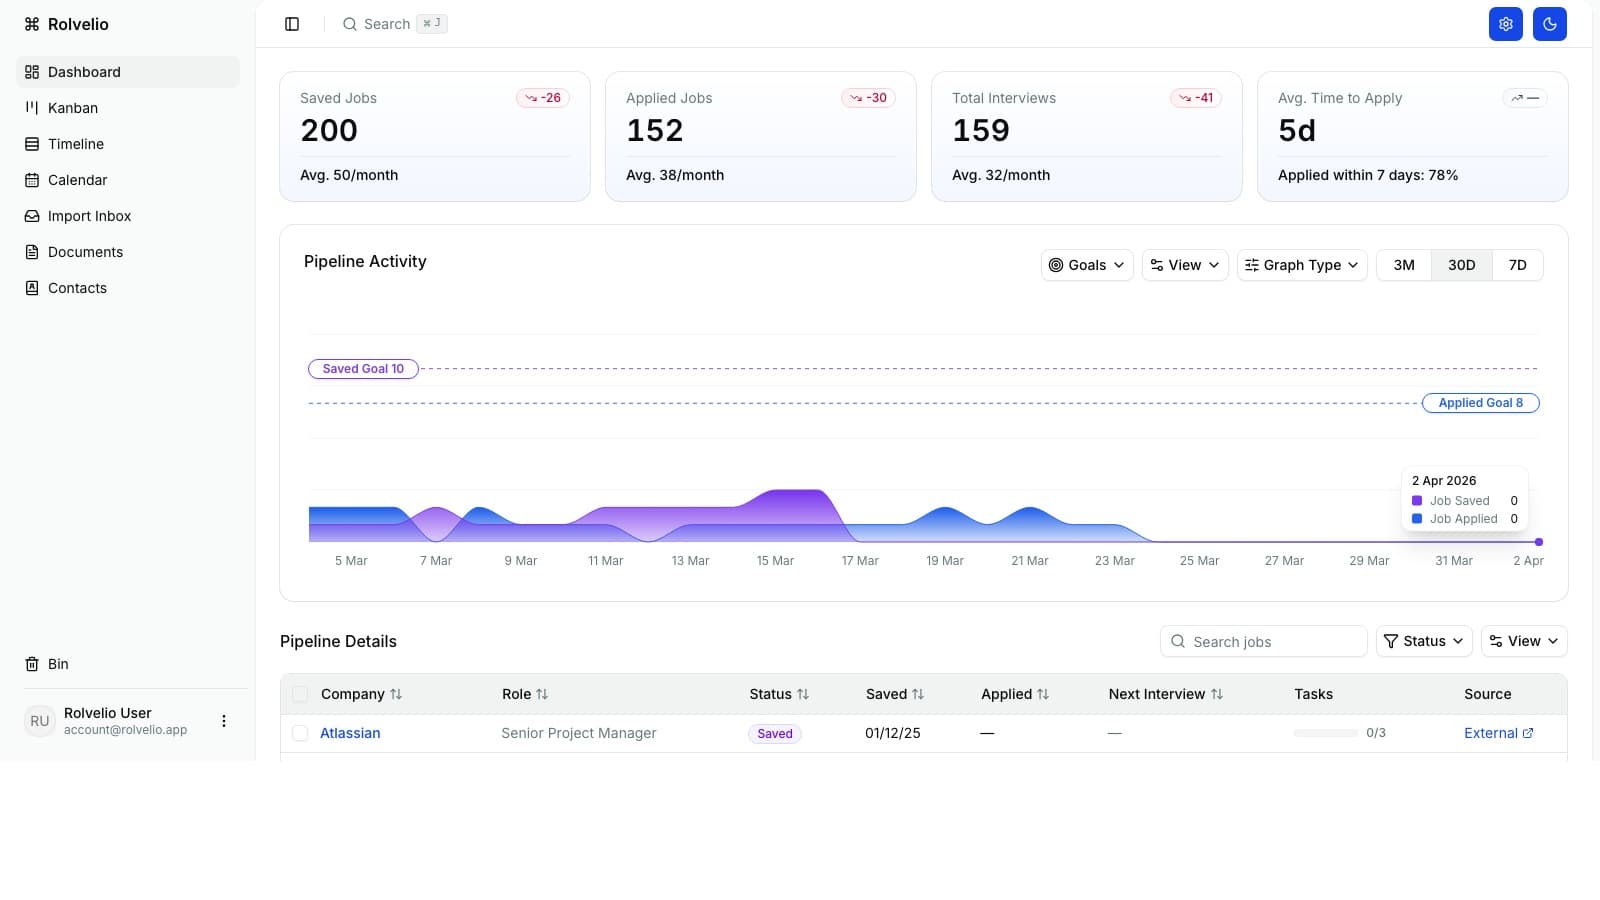Open the Calendar page

[x=128, y=180]
